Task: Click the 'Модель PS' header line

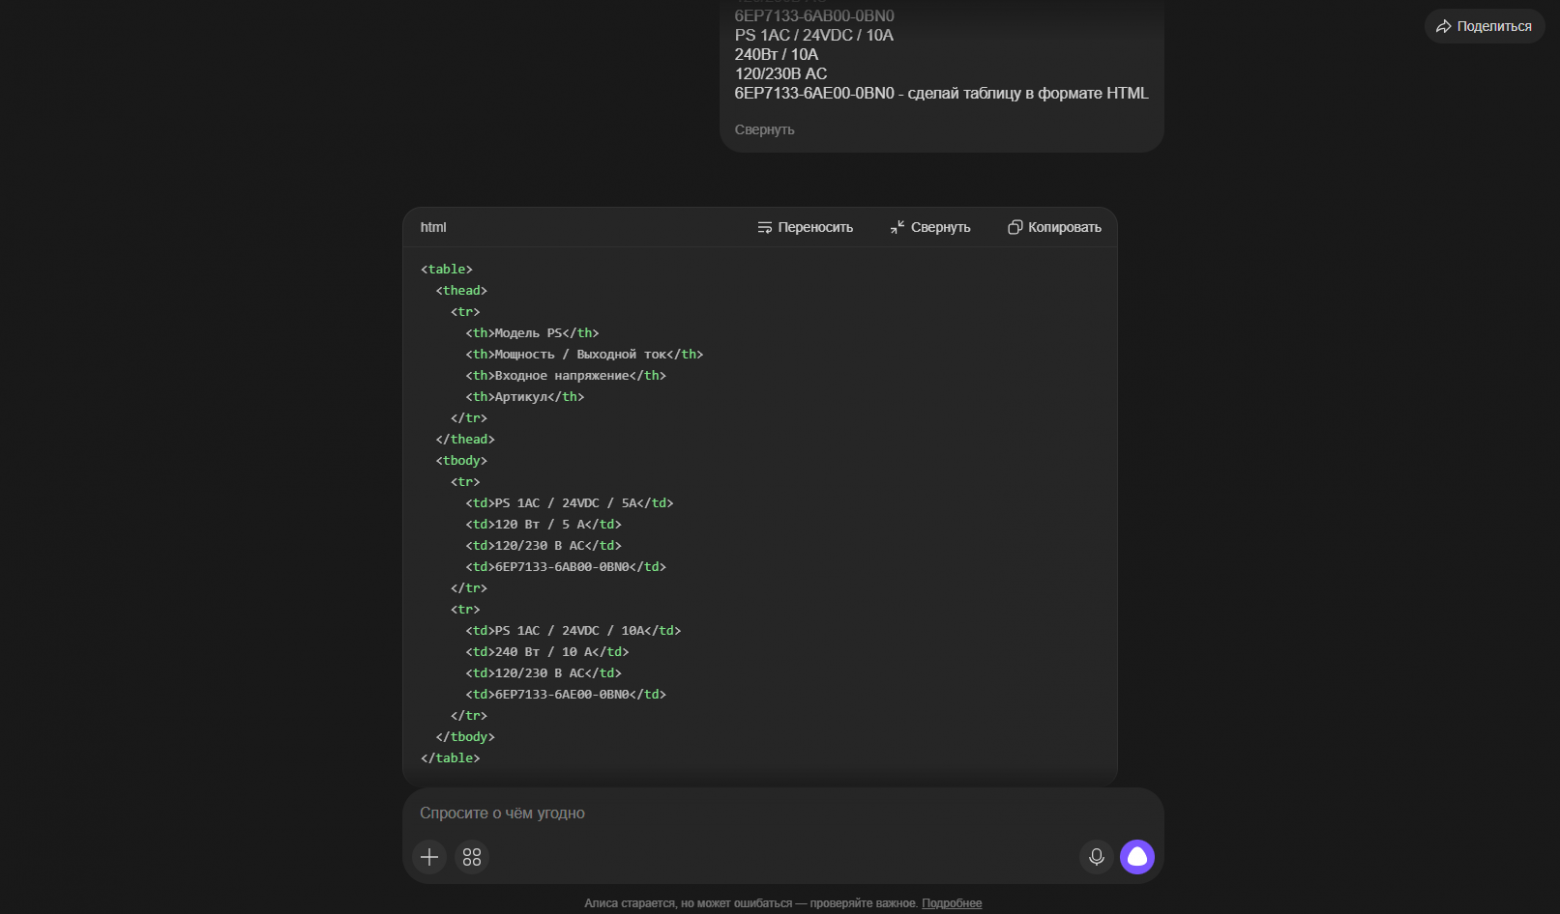Action: point(532,333)
